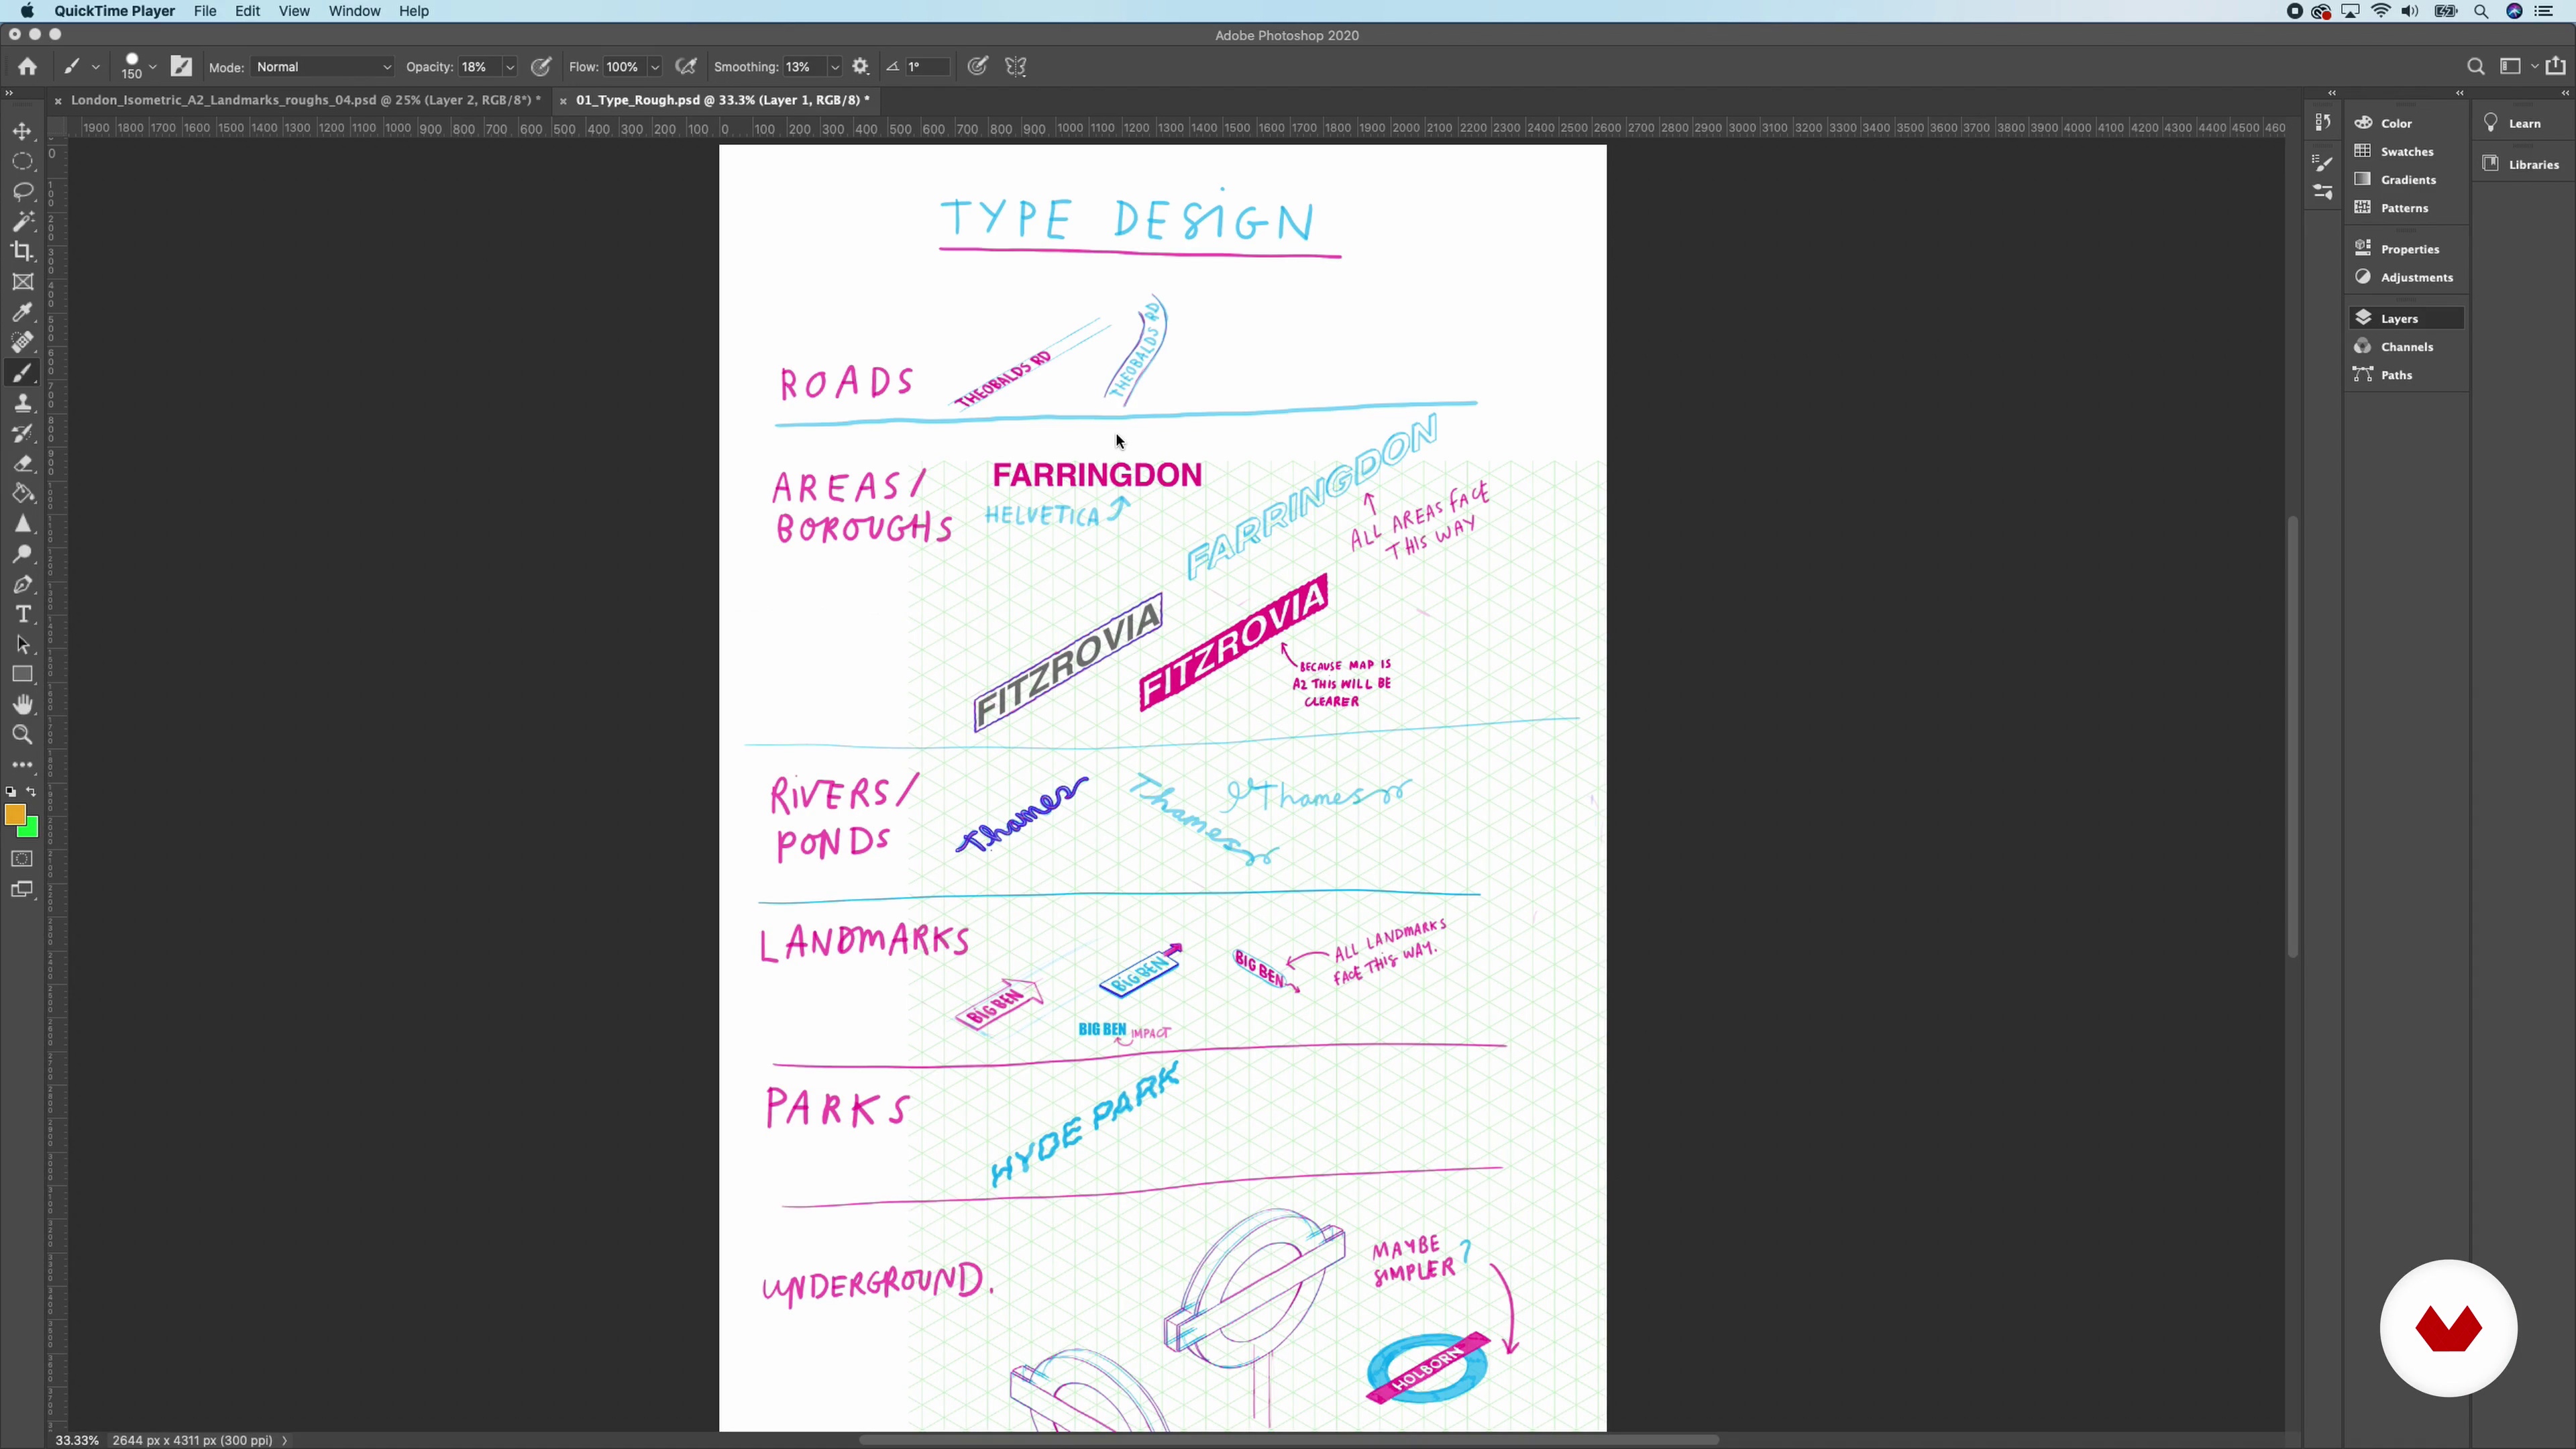Switch to London_Isometric_A2_Landmarks_roughs_04.psd tab
The image size is (2576, 1449).
tap(305, 100)
